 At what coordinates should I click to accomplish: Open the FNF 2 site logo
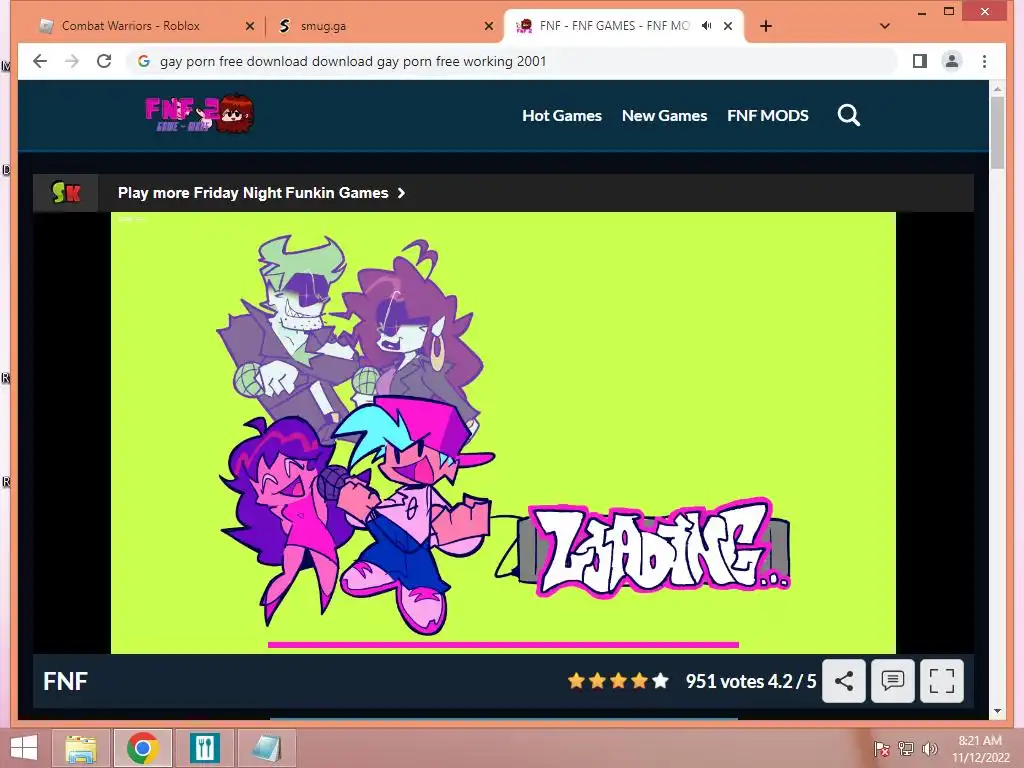pos(199,114)
